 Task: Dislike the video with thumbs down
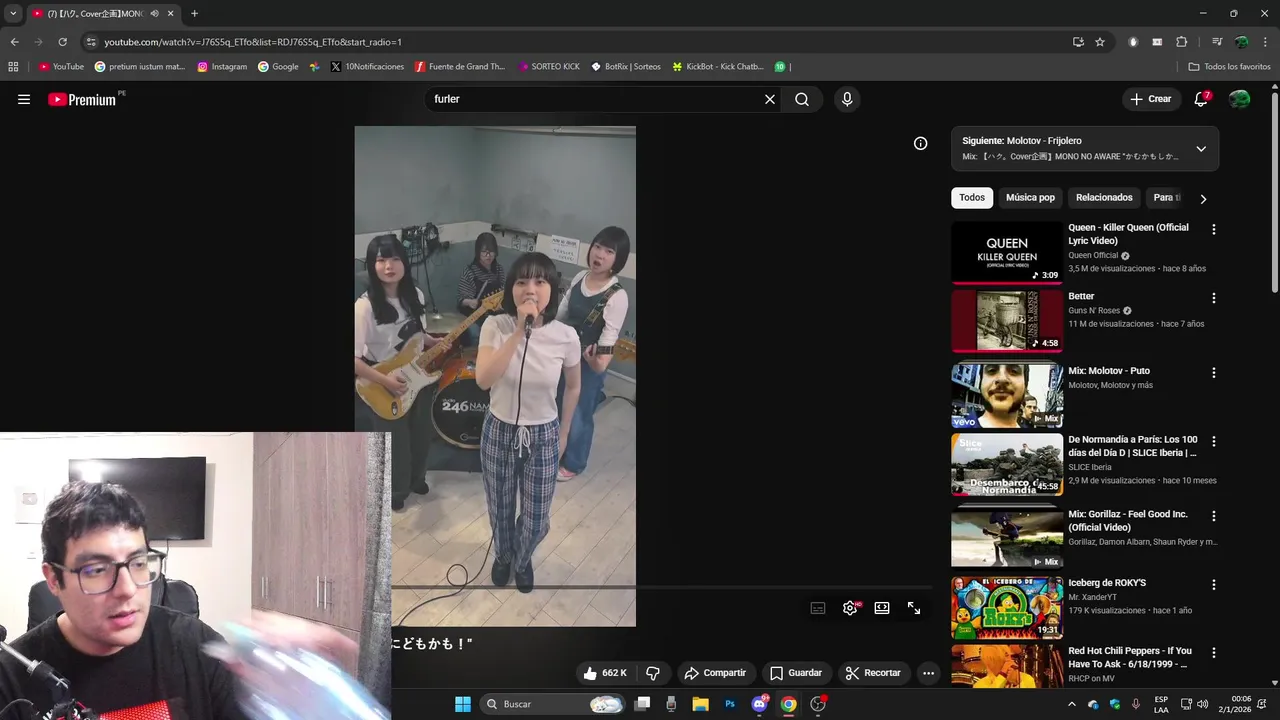[653, 673]
